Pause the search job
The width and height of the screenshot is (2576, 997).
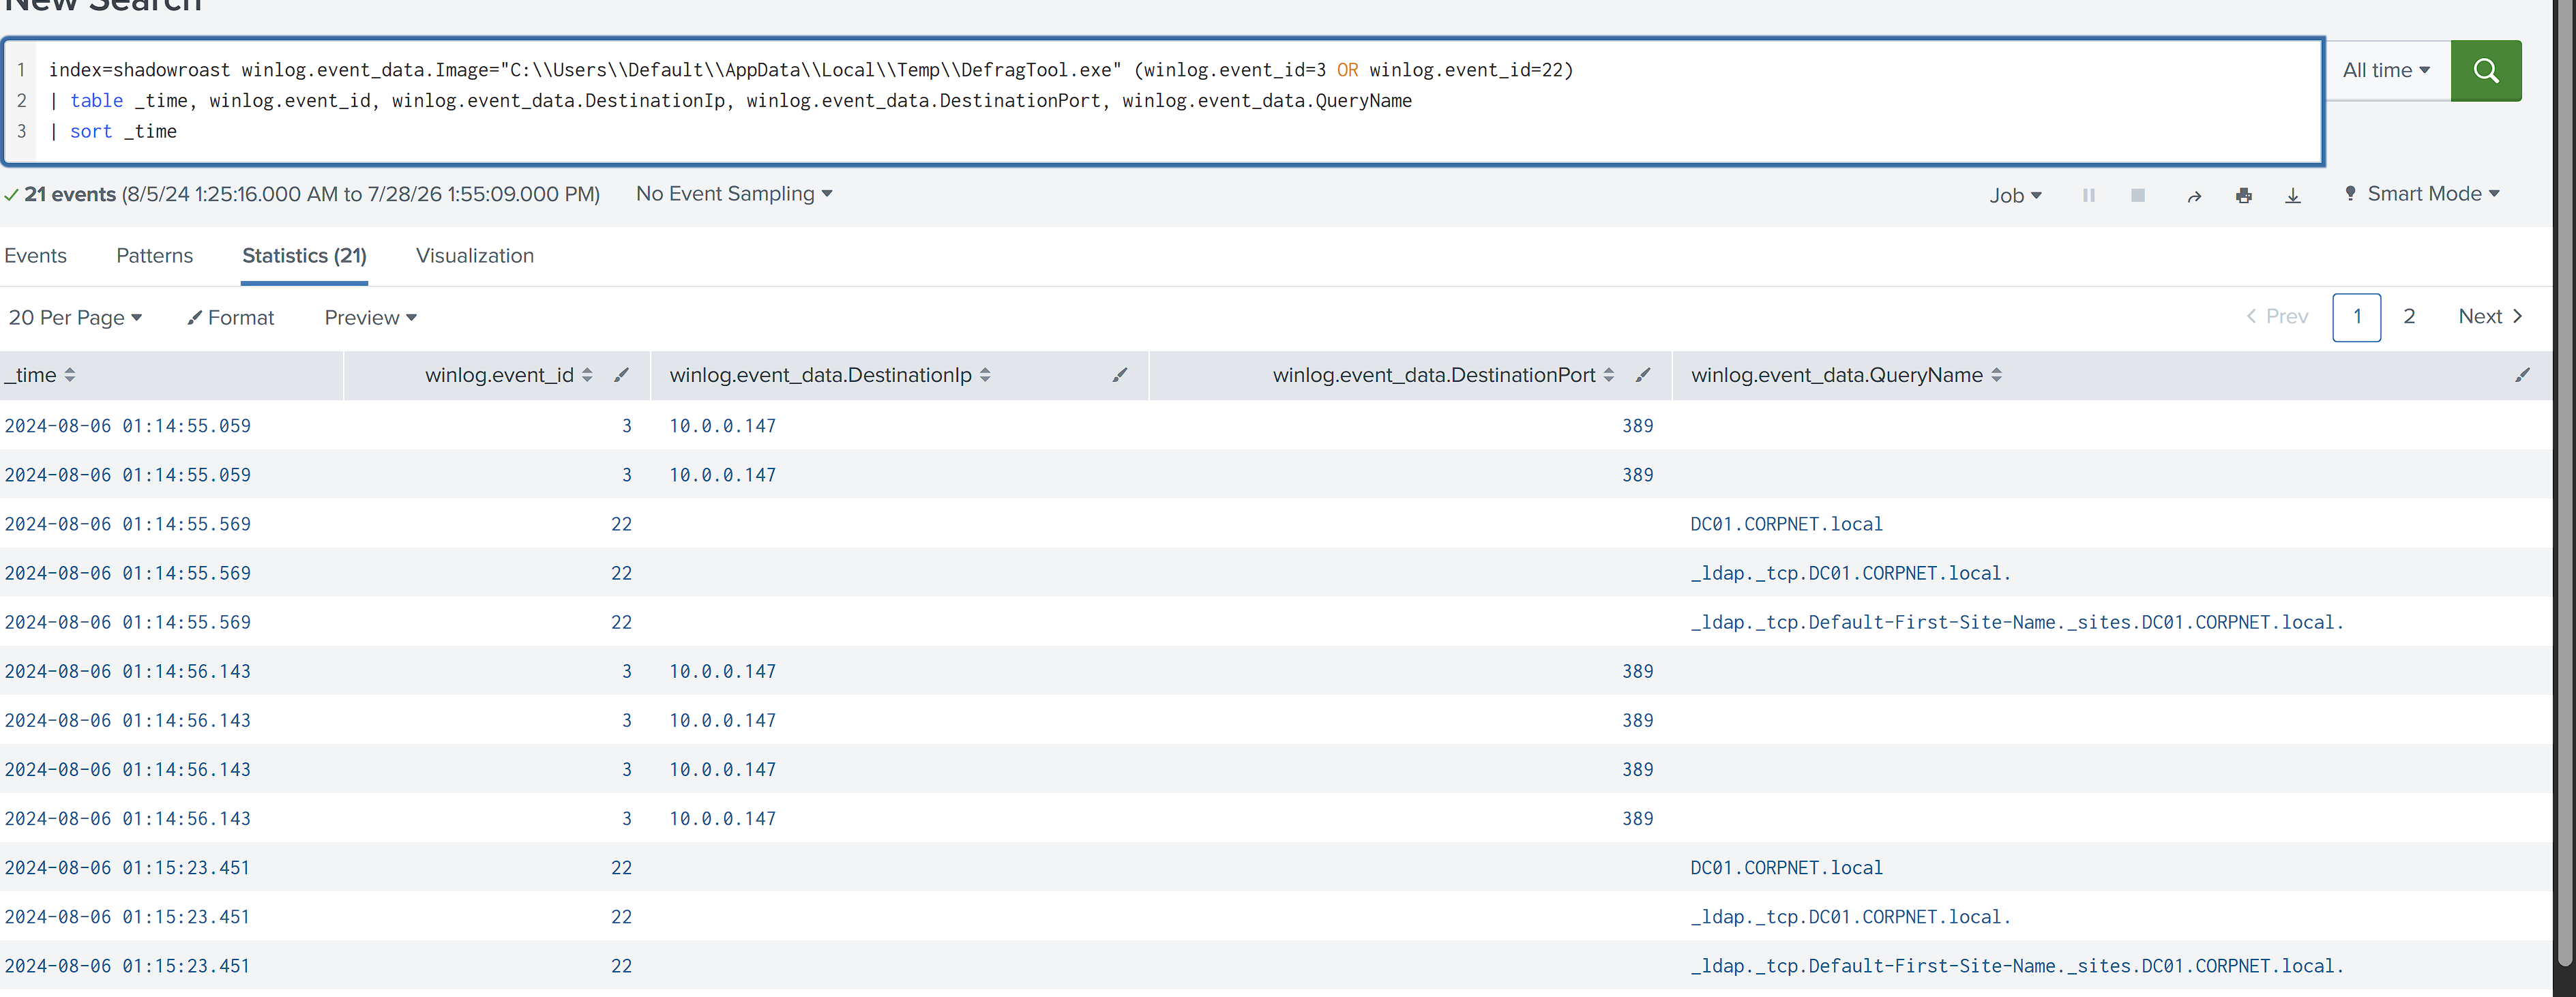click(2089, 195)
